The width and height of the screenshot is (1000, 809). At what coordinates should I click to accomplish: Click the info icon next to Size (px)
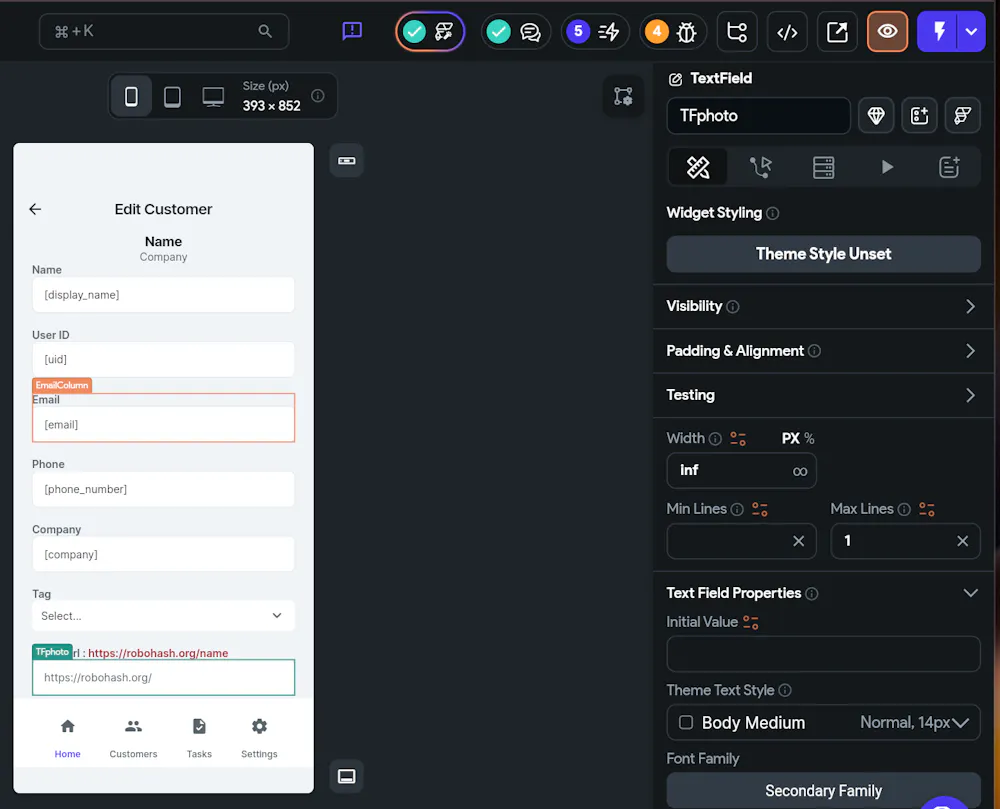318,96
